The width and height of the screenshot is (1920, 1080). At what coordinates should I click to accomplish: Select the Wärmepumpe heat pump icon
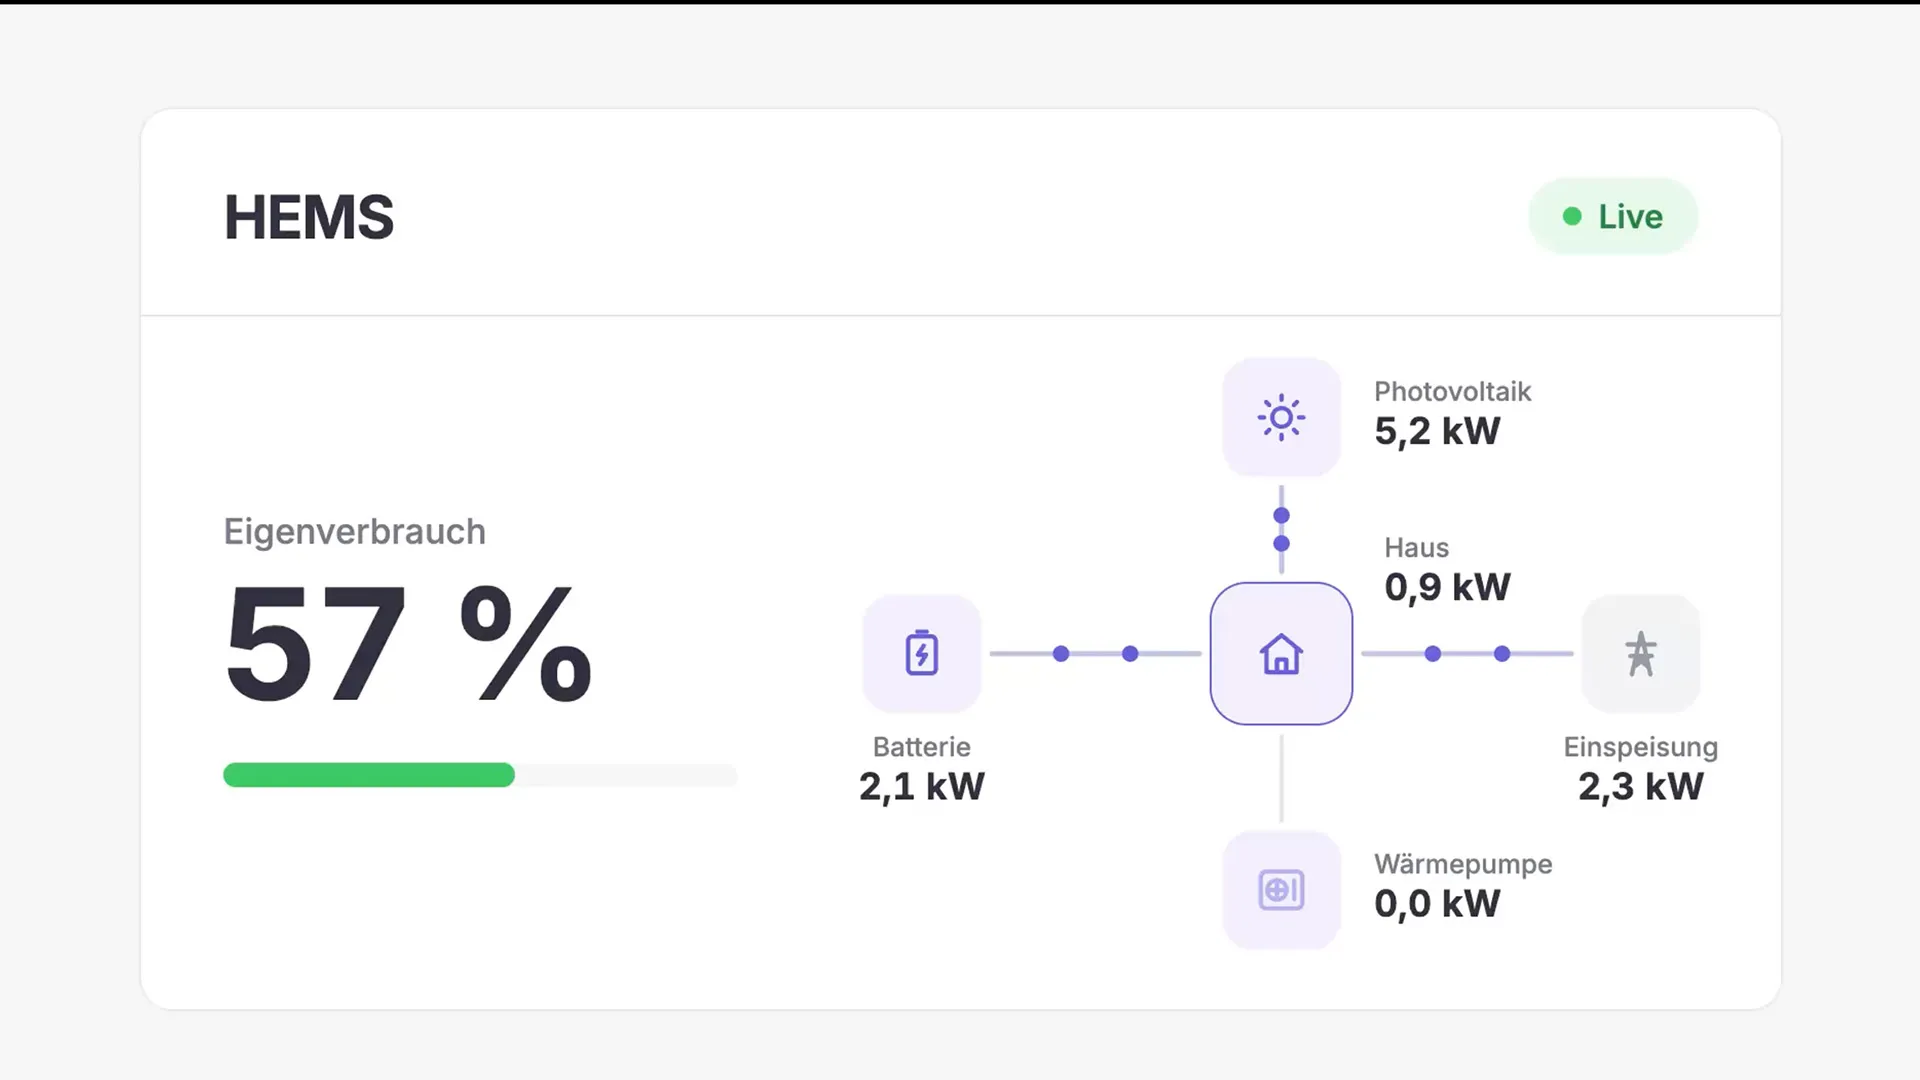coord(1281,890)
